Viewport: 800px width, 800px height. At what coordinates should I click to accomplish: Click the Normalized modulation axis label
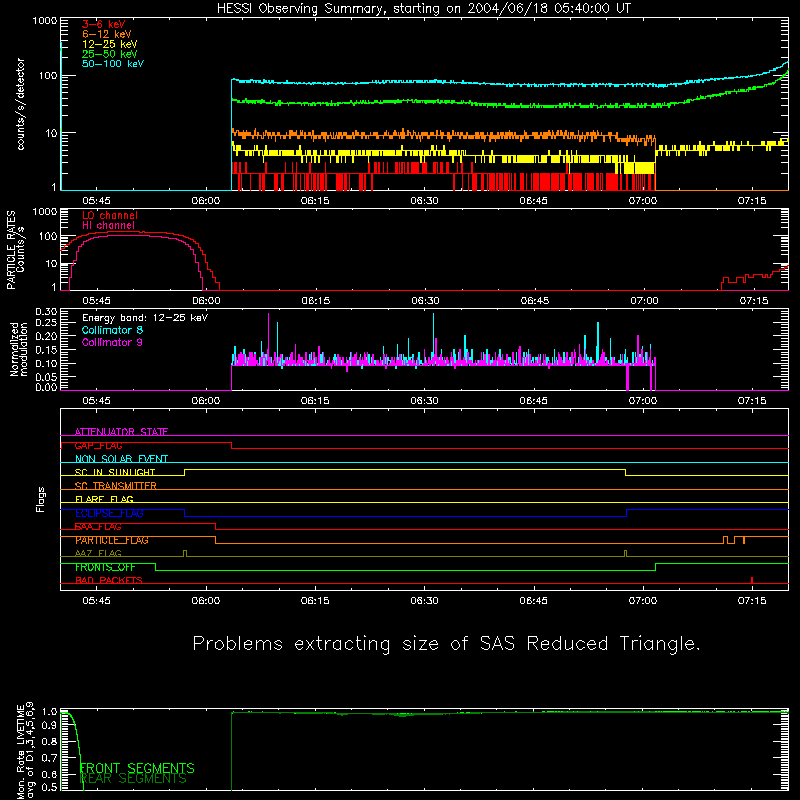(x=18, y=349)
